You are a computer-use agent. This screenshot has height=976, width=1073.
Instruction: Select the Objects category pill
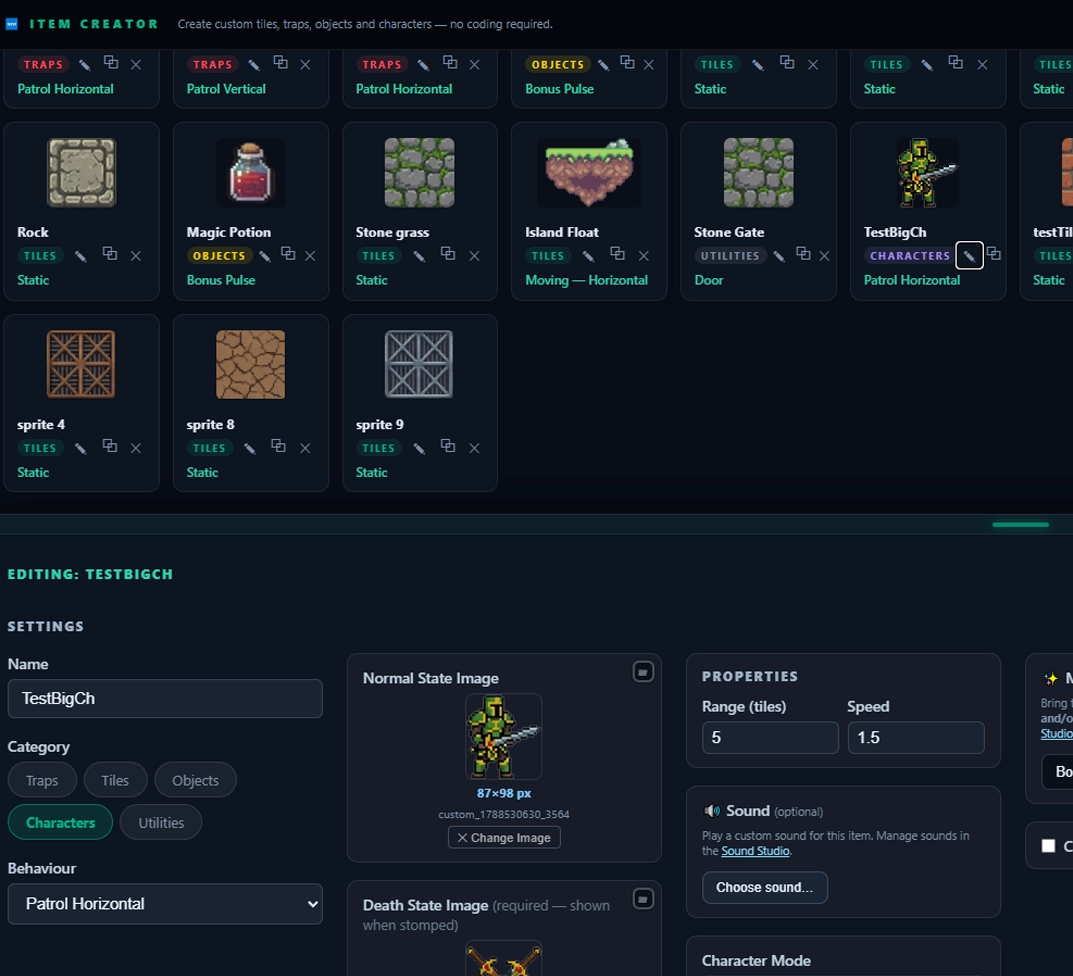[x=195, y=780]
